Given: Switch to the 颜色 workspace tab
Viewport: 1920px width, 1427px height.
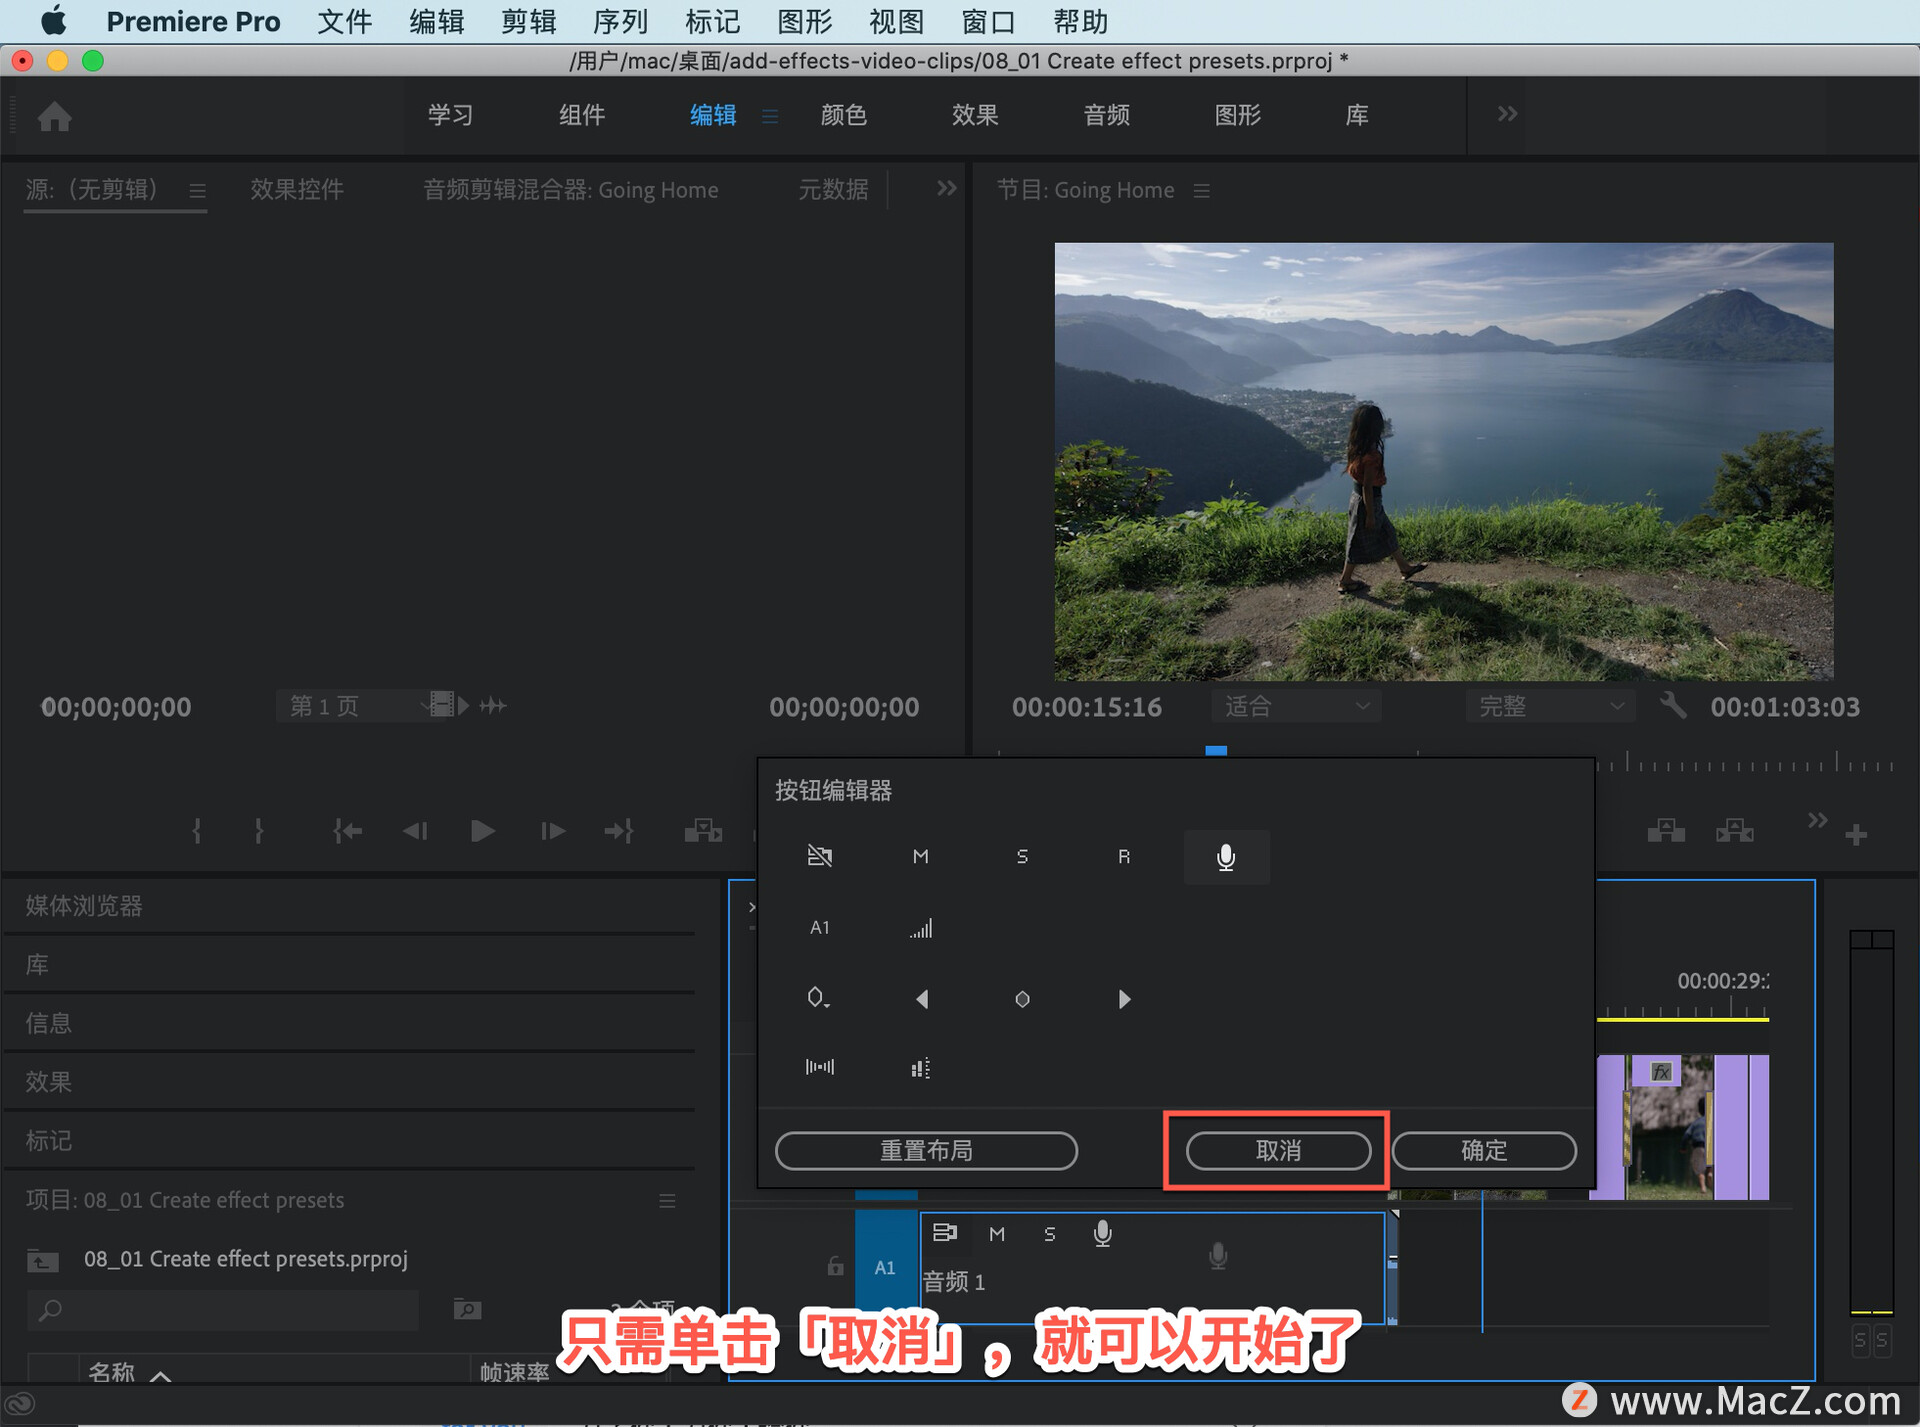Looking at the screenshot, I should pos(843,115).
